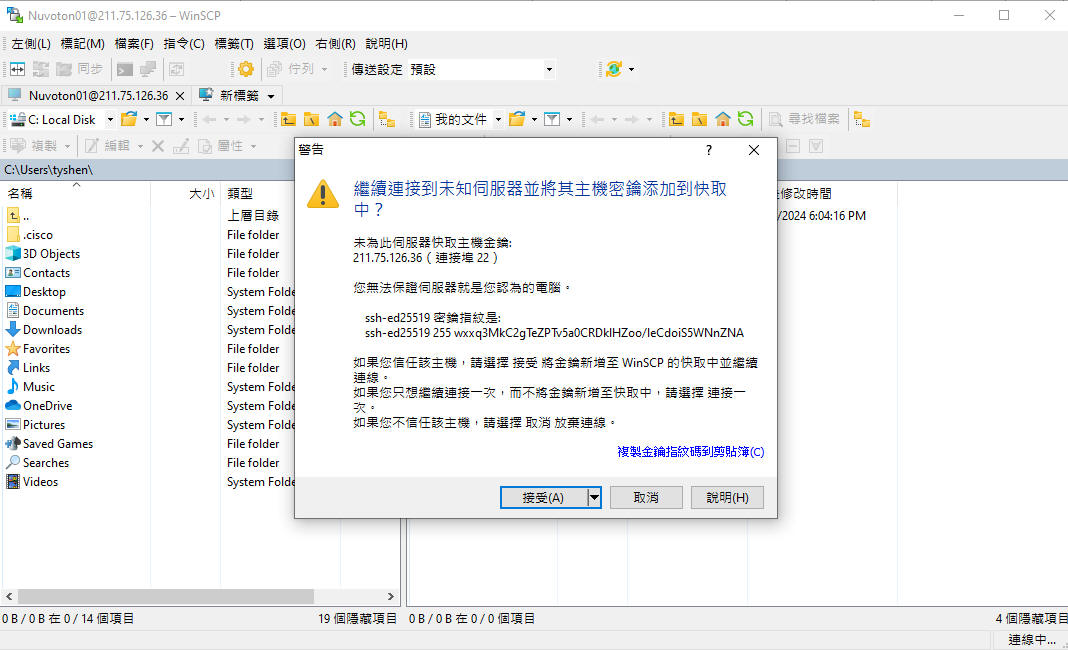The width and height of the screenshot is (1068, 650).
Task: Go to home directory in left panel
Action: (335, 119)
